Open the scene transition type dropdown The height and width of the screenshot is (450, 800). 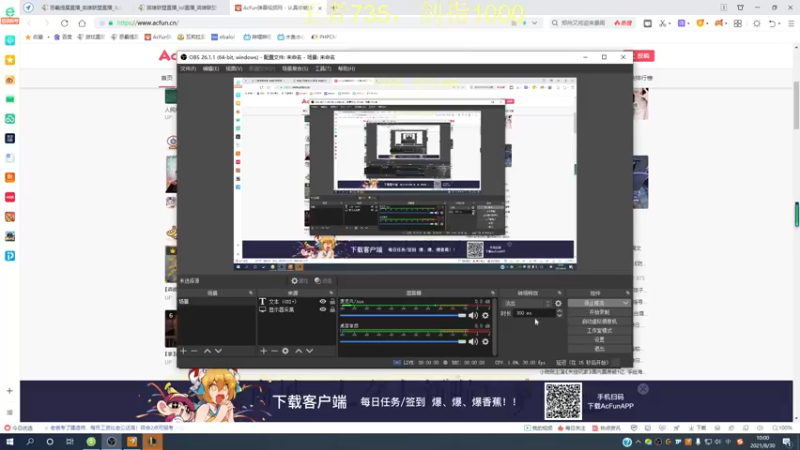[x=527, y=303]
